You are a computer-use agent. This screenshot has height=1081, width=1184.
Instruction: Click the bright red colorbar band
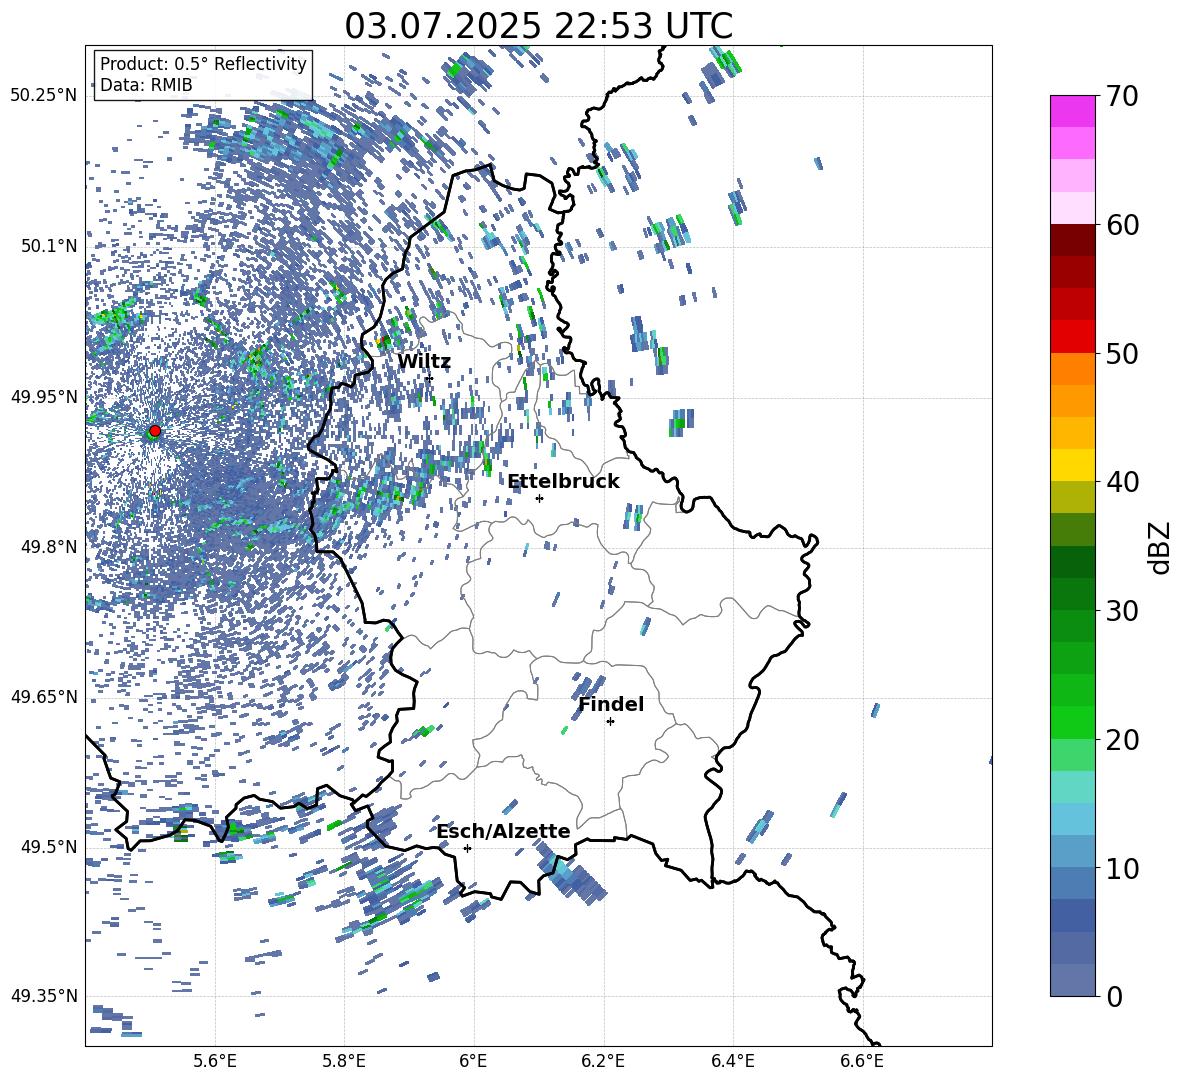click(1073, 337)
